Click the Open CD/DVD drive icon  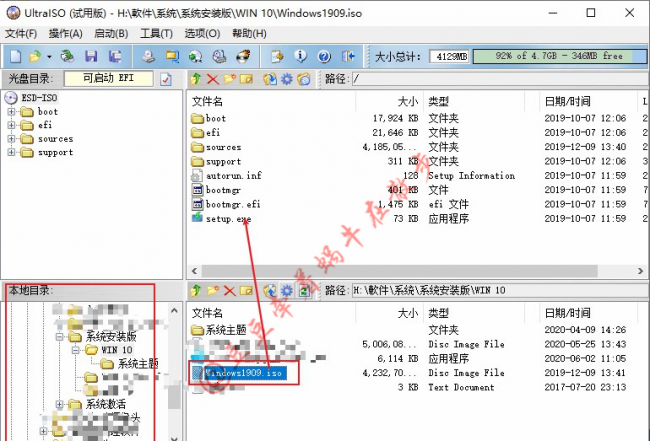(x=67, y=56)
